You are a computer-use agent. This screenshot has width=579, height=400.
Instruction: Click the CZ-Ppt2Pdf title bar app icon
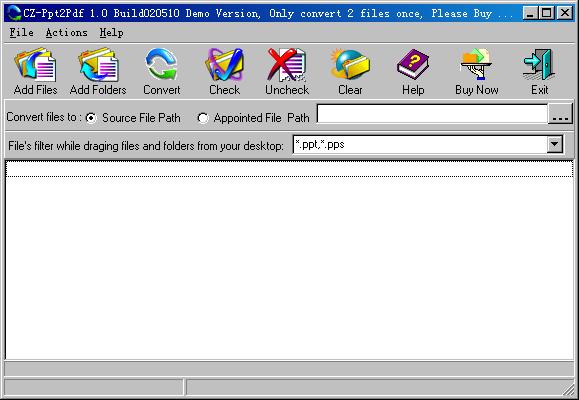point(14,13)
